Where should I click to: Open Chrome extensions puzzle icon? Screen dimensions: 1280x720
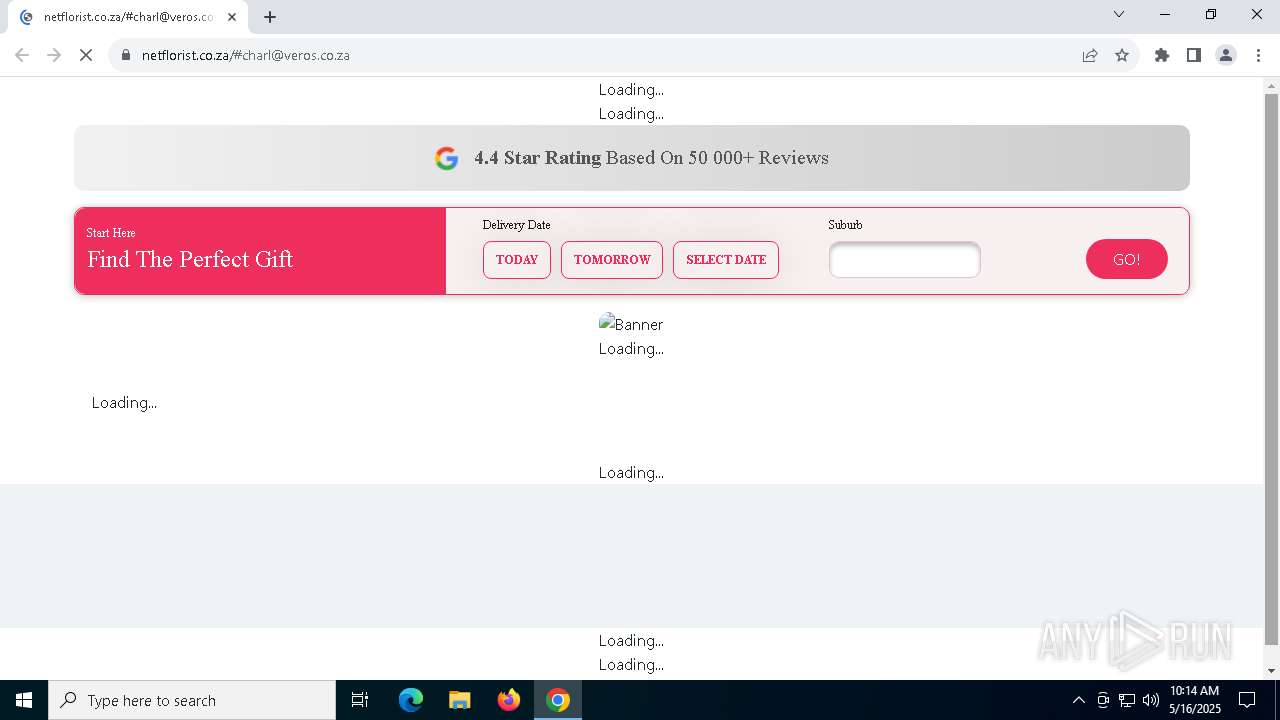(1162, 55)
